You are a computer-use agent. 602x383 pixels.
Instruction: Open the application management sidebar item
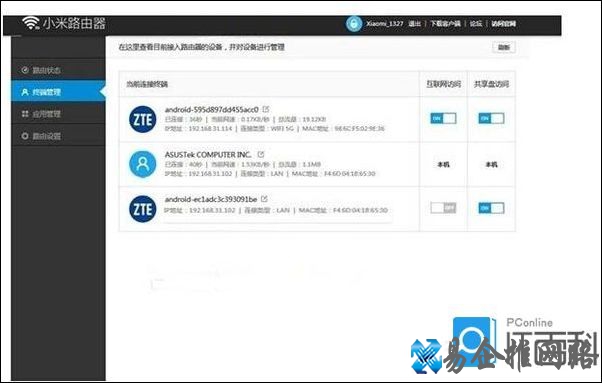coord(58,114)
